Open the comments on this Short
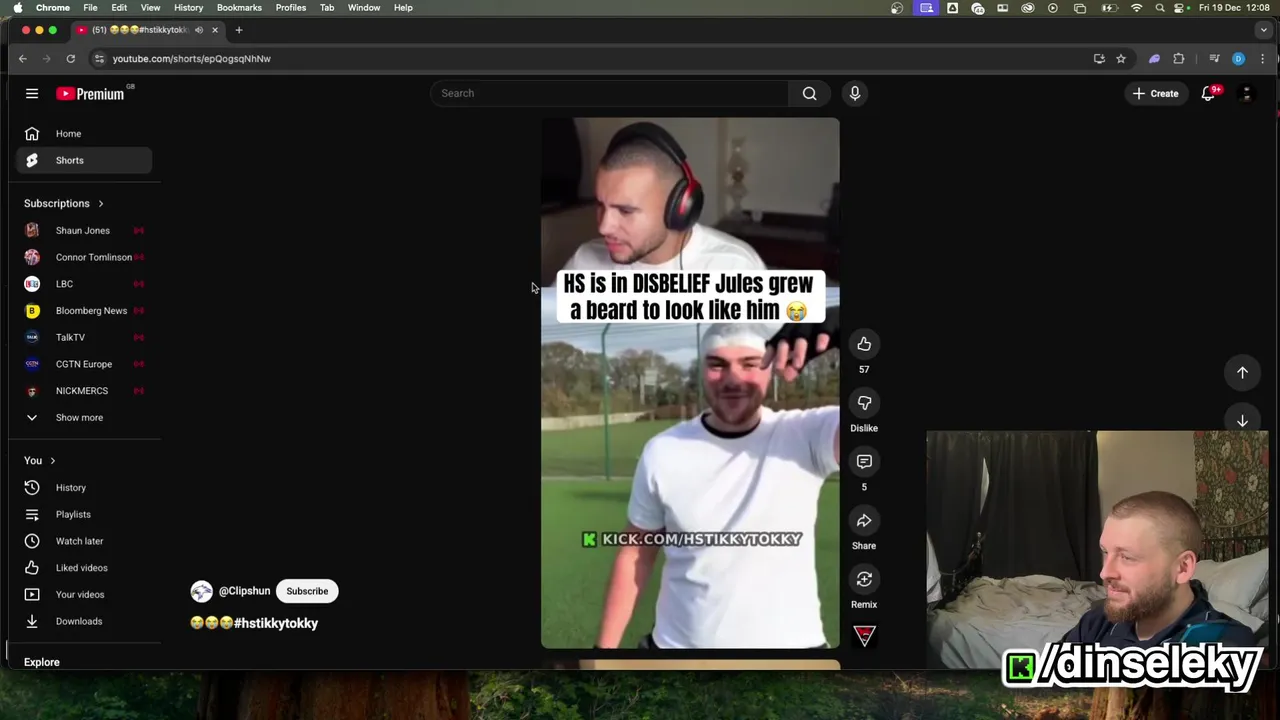This screenshot has height=720, width=1280. click(864, 461)
